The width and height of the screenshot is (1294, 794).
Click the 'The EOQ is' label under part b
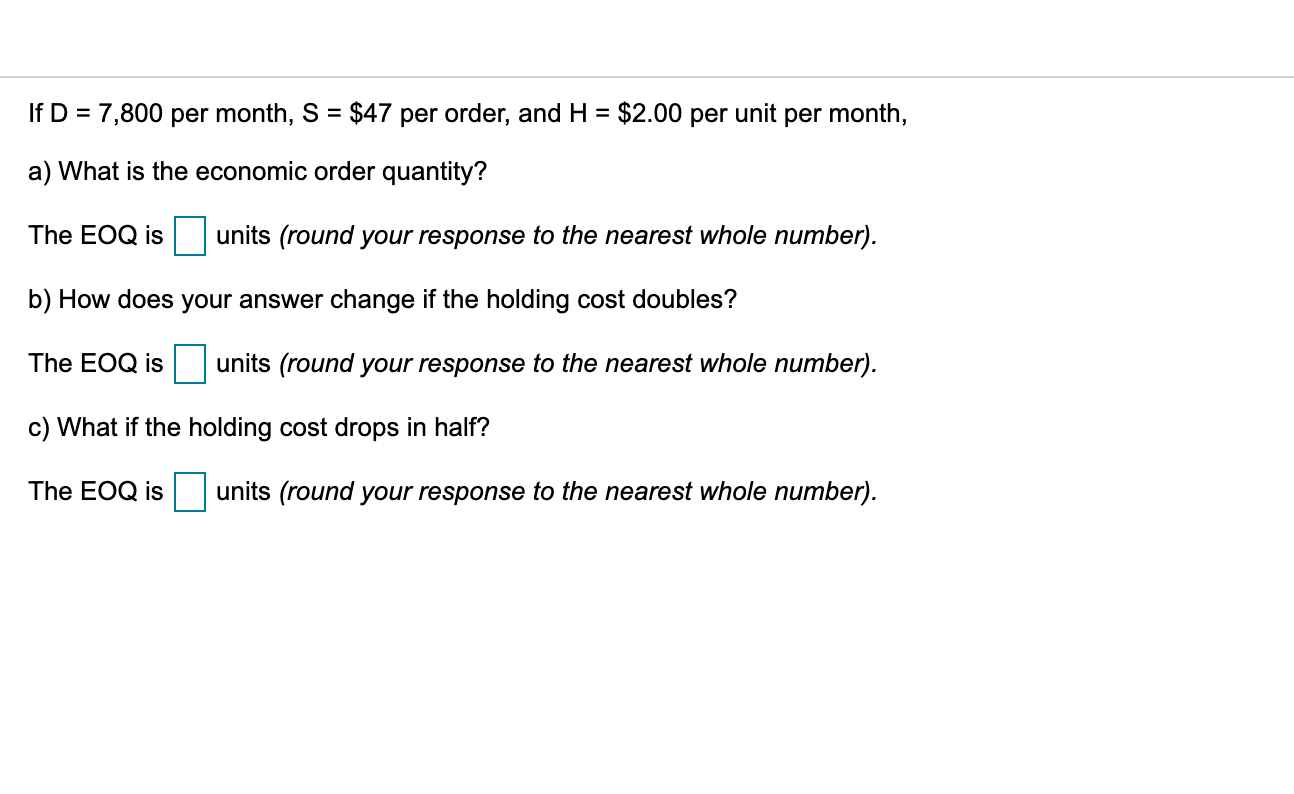[95, 363]
